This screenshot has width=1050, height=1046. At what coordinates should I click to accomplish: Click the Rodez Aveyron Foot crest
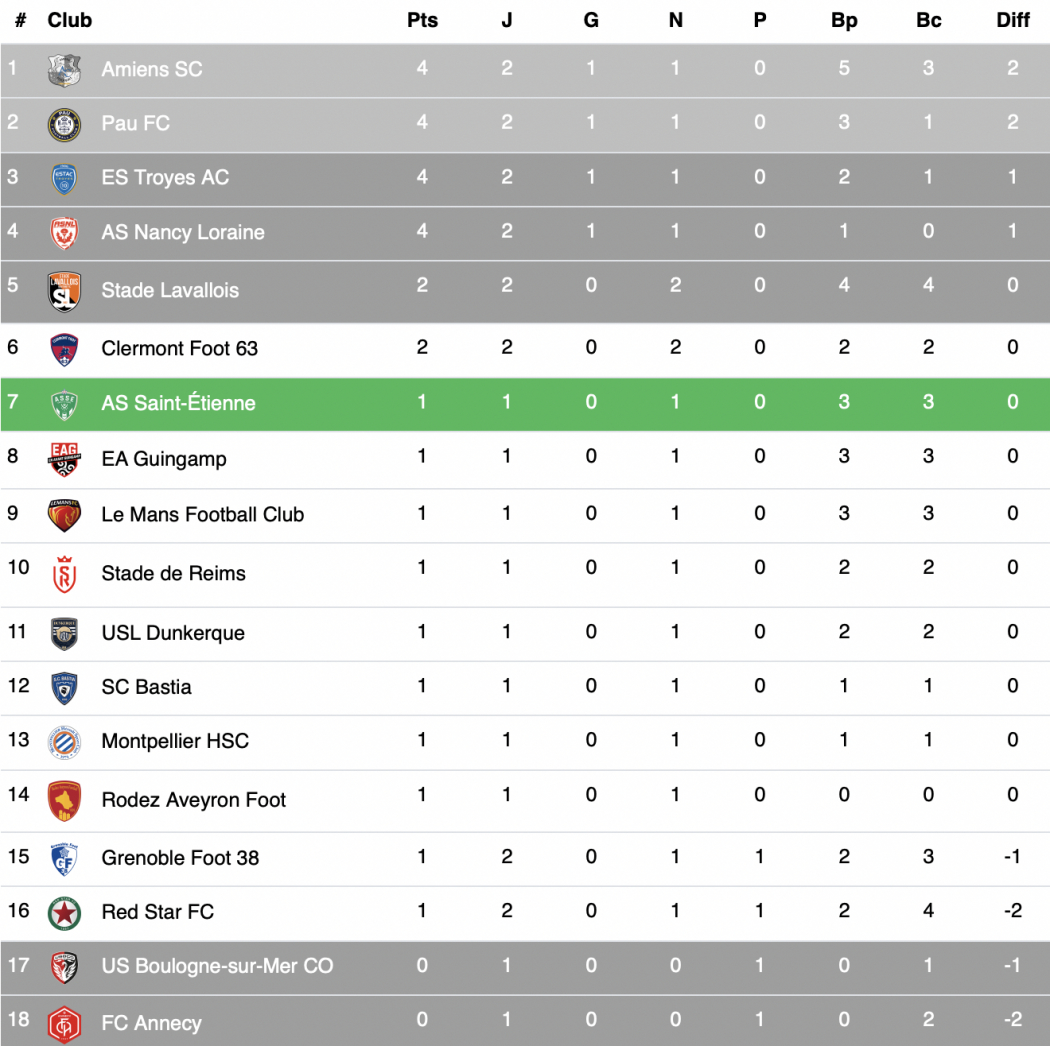[64, 801]
